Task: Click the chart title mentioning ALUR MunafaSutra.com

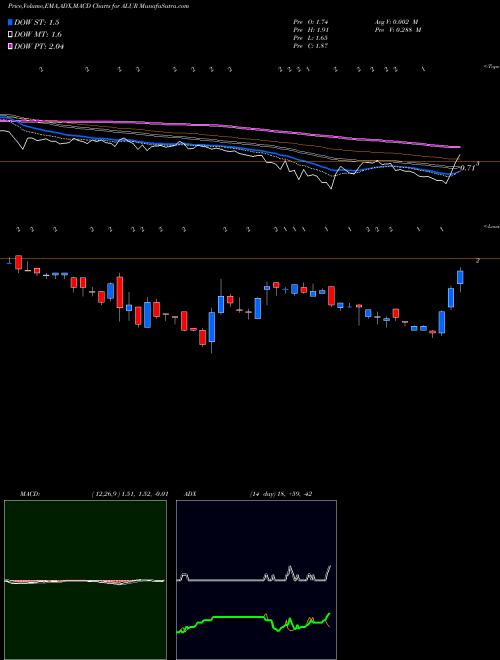Action: click(x=98, y=6)
